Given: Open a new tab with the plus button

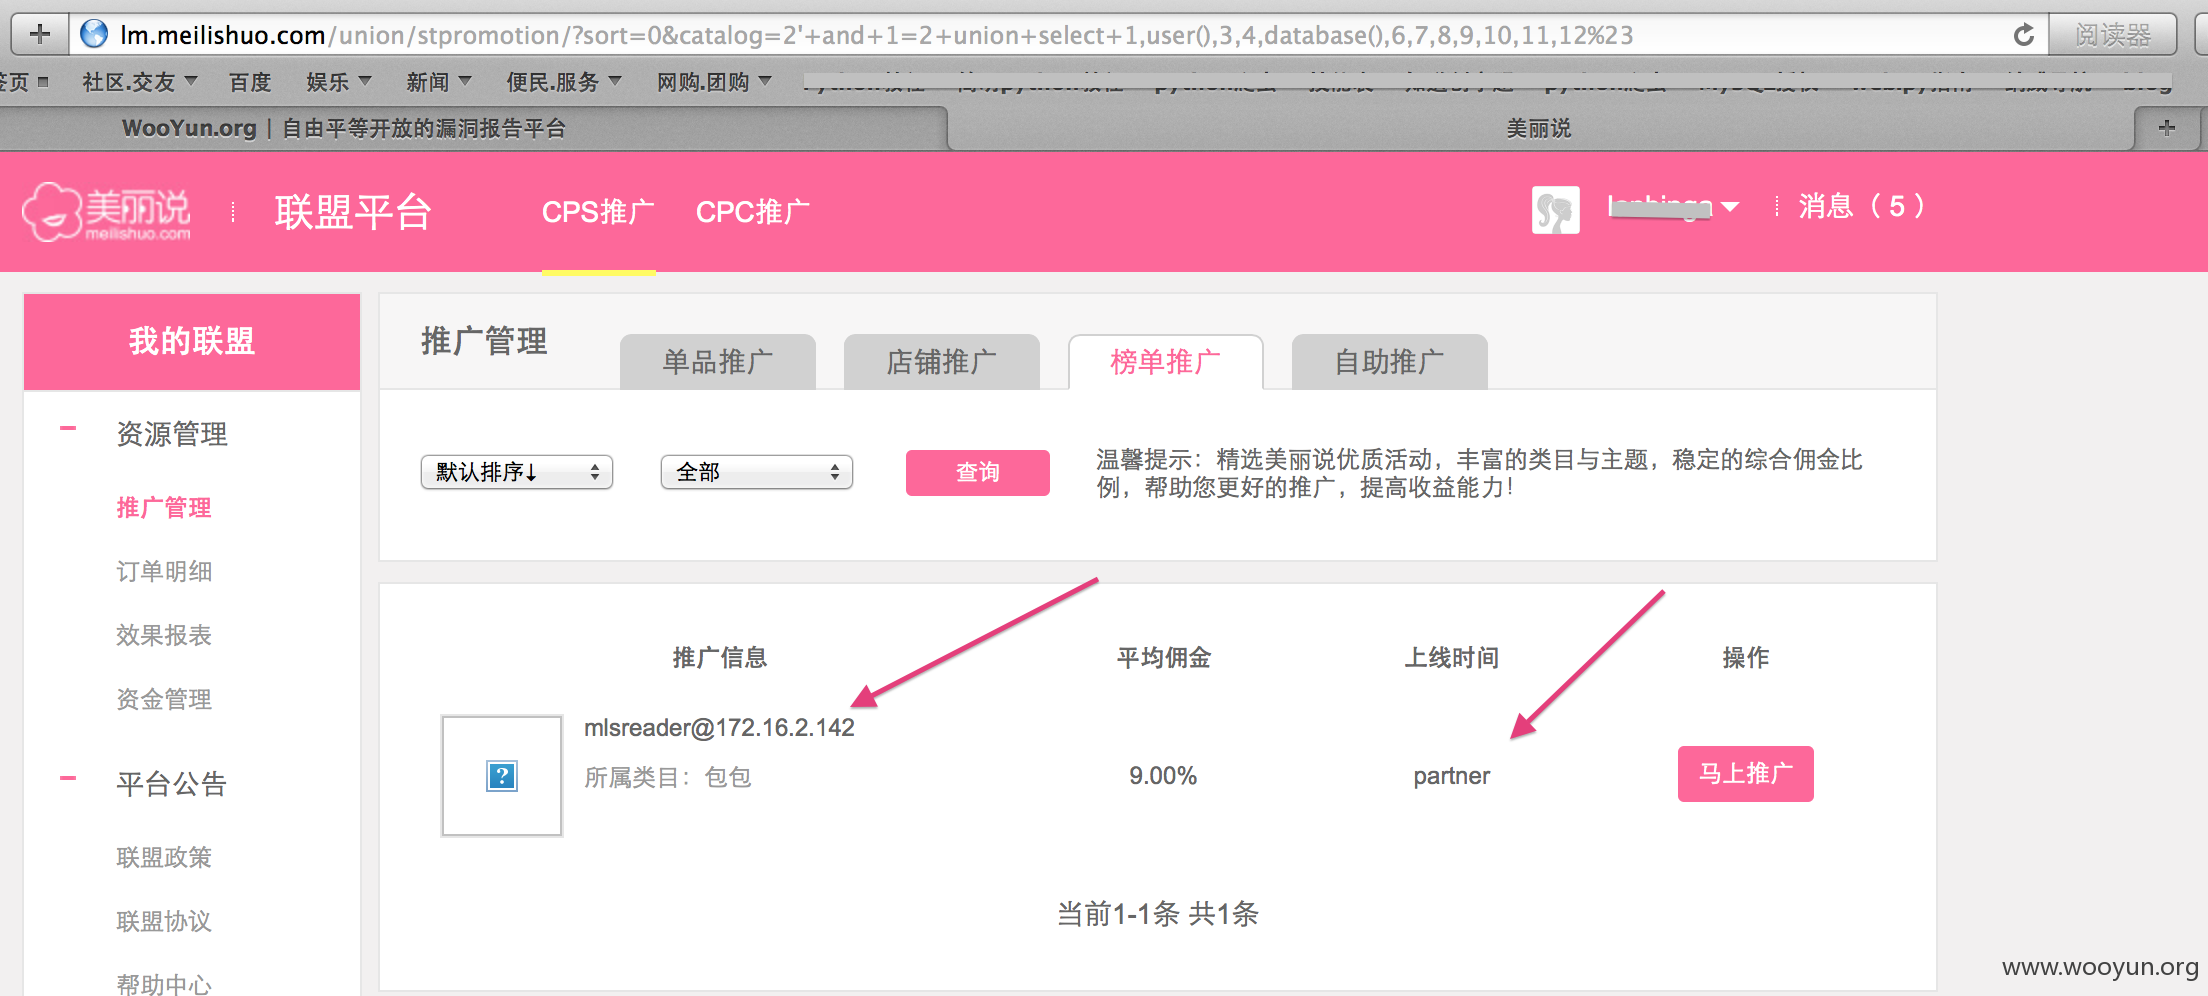Looking at the screenshot, I should (2166, 128).
